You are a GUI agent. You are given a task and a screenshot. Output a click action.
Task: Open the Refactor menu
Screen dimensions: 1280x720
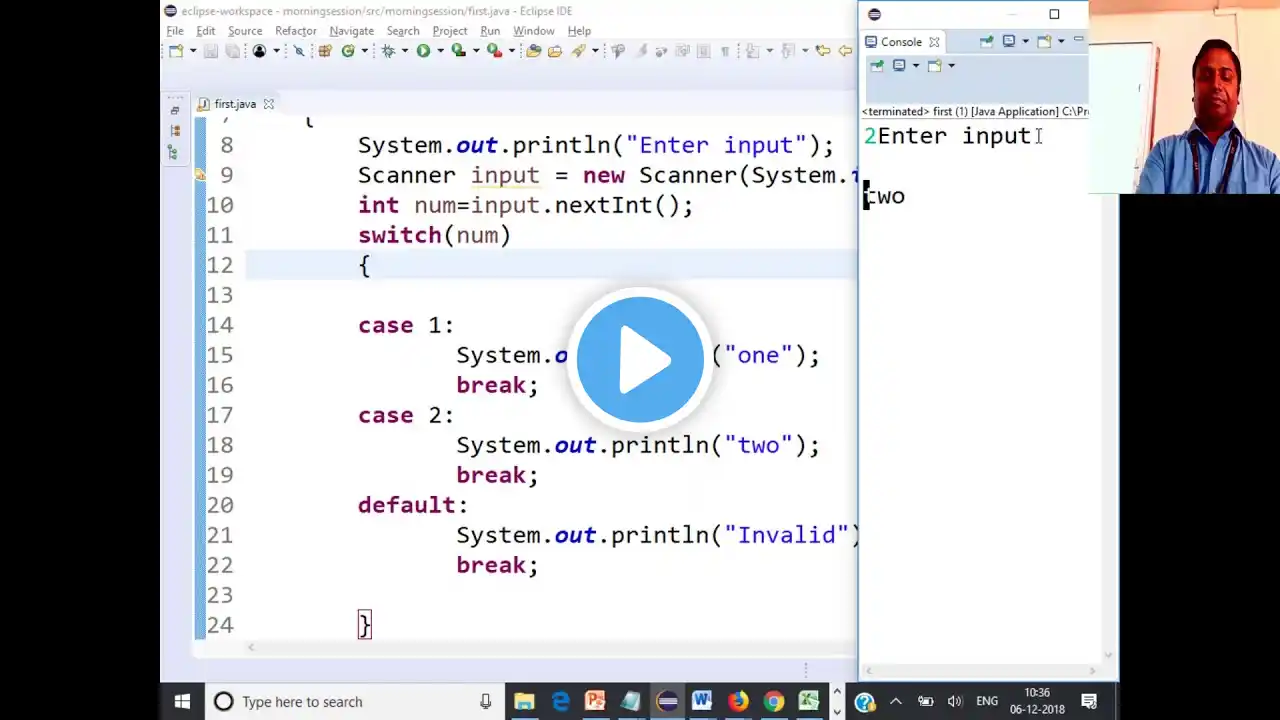296,31
